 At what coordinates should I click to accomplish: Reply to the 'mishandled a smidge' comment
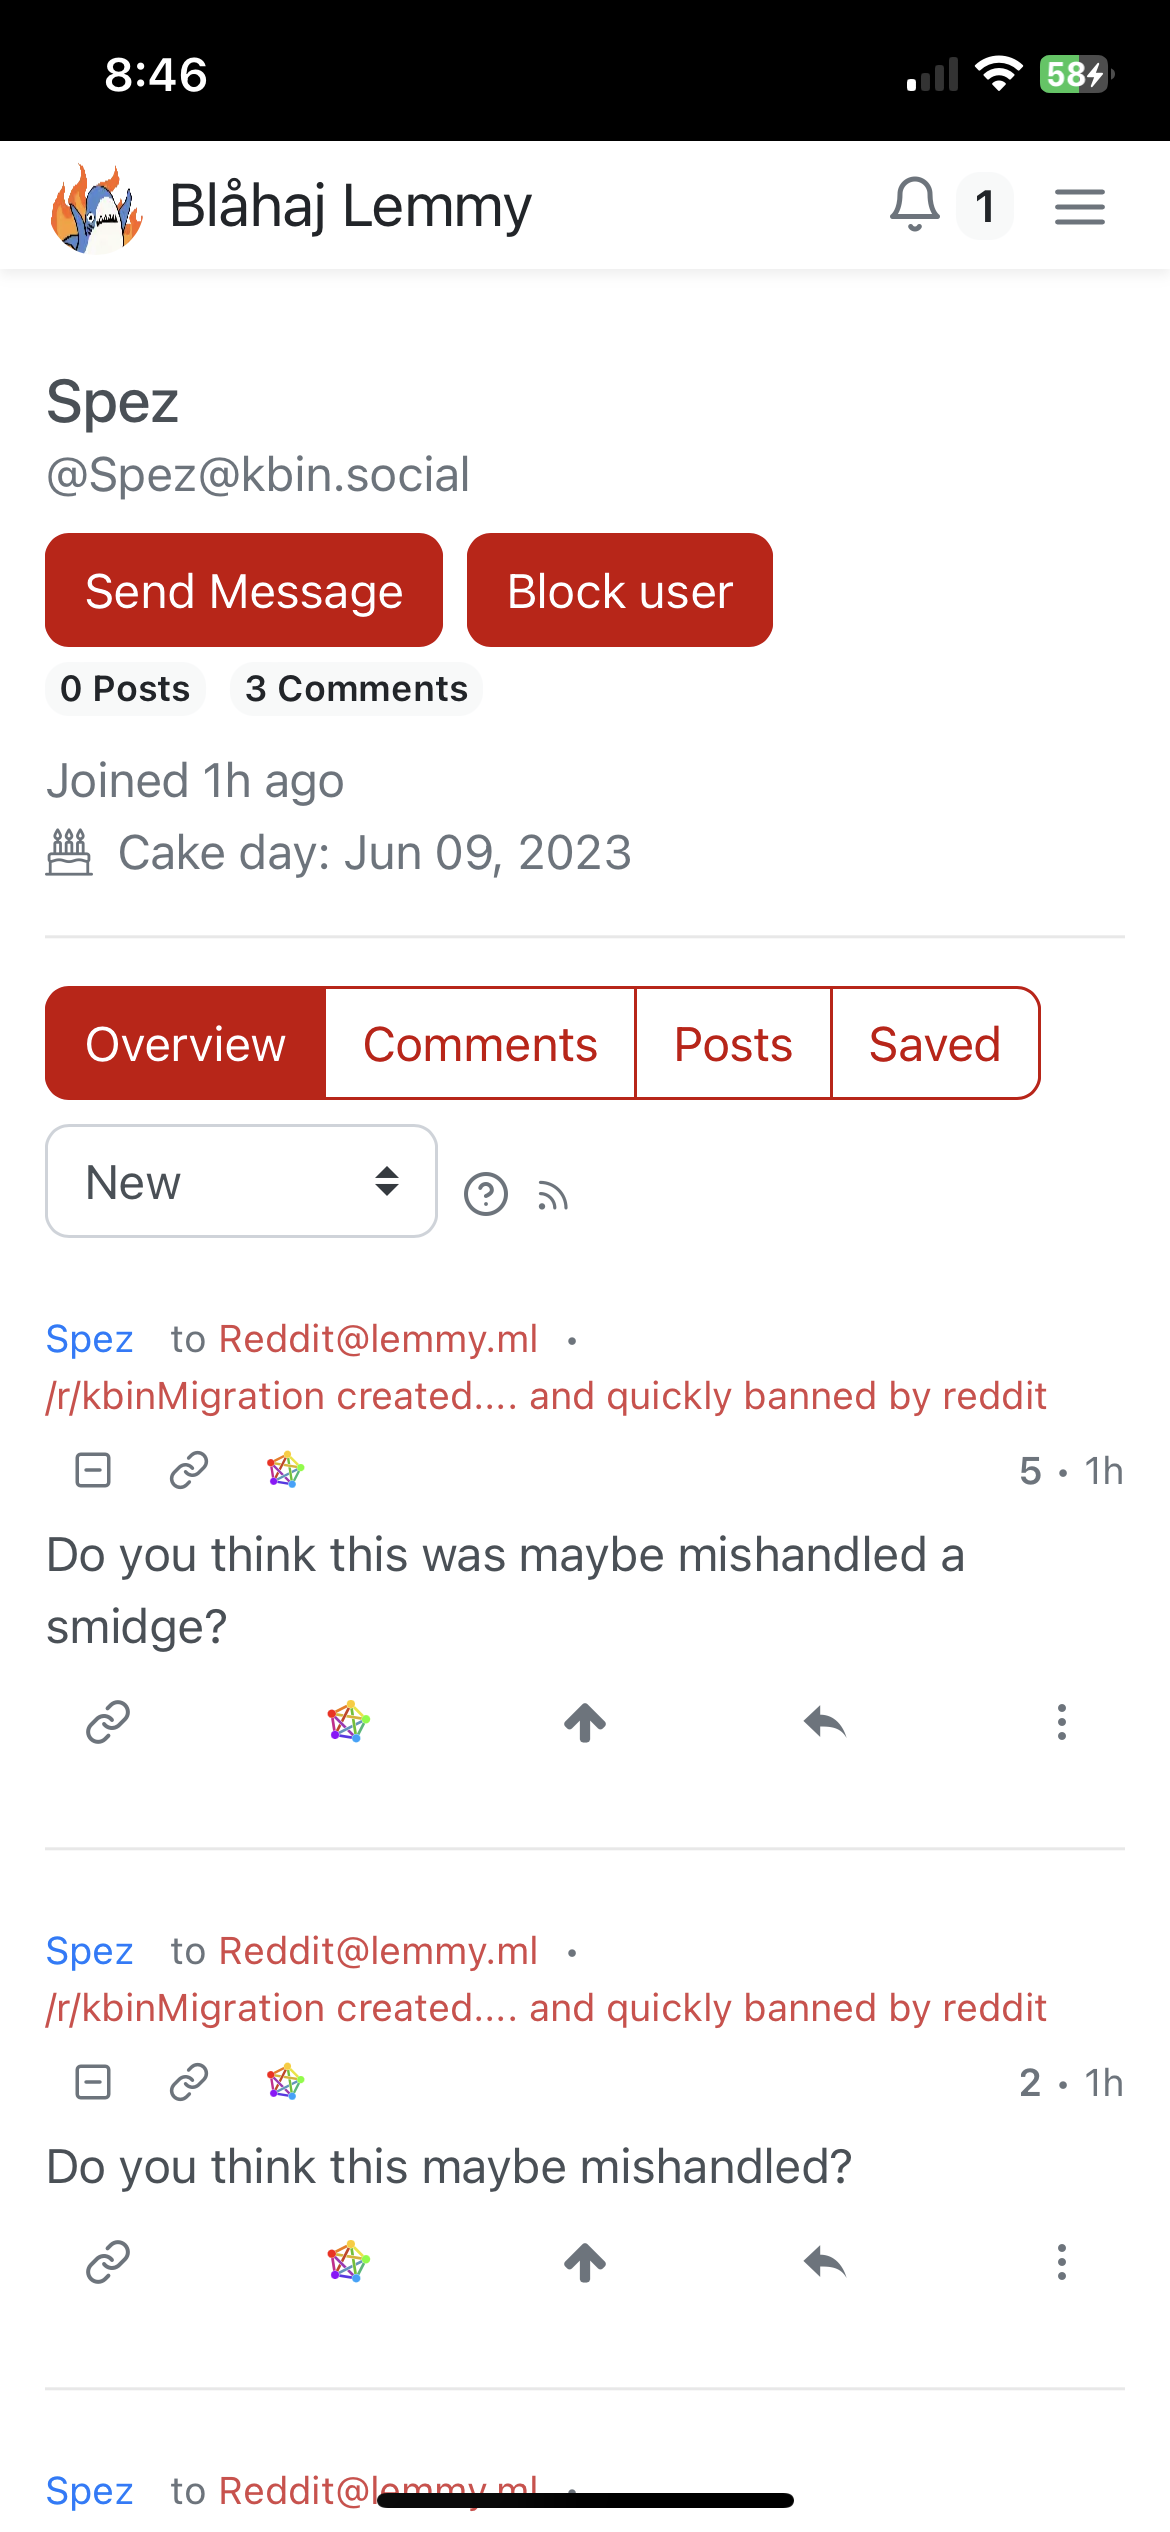click(x=825, y=1723)
